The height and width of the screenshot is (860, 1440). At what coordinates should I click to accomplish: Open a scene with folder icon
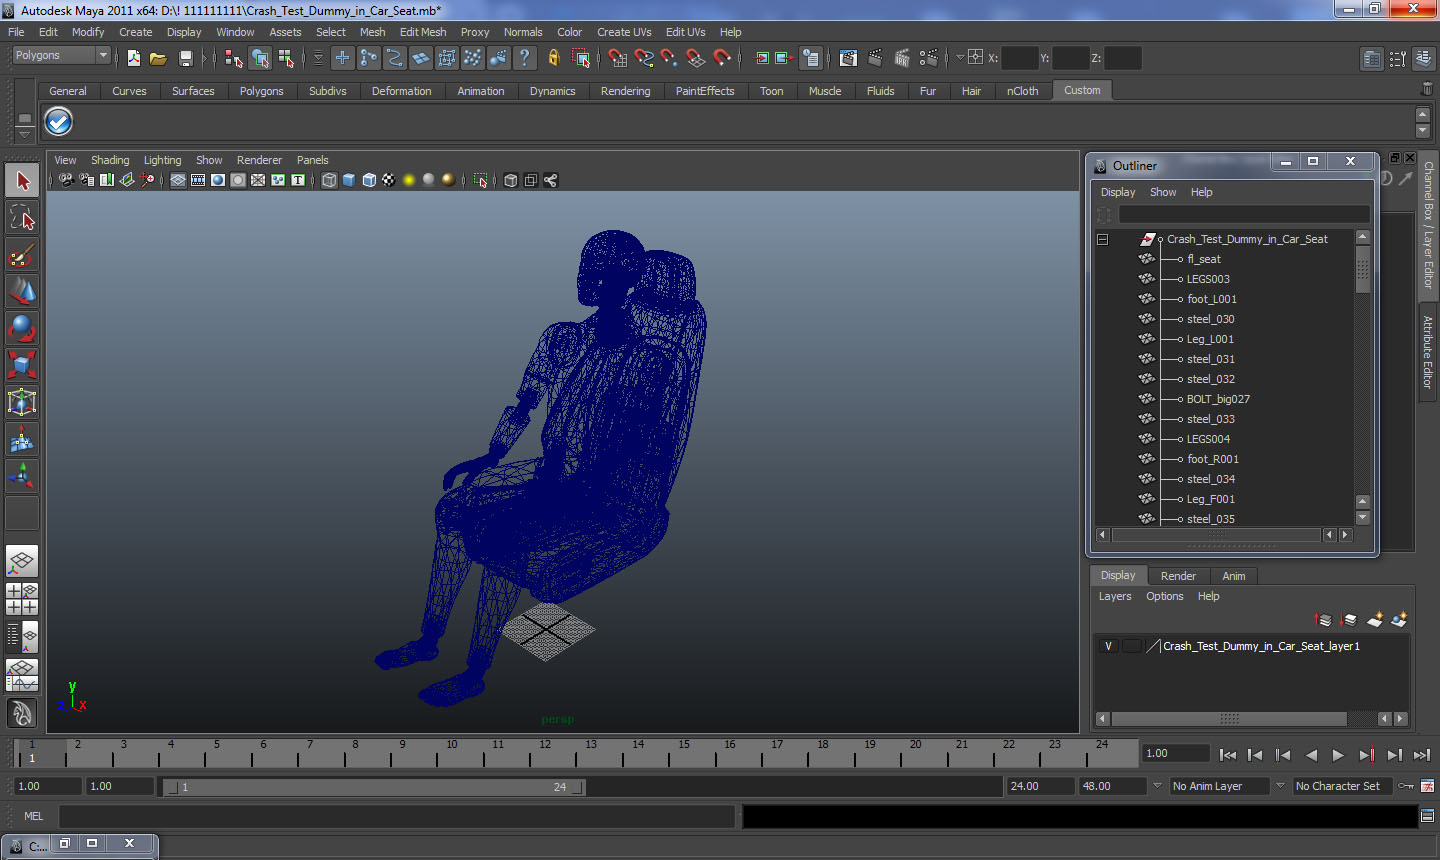[x=158, y=59]
